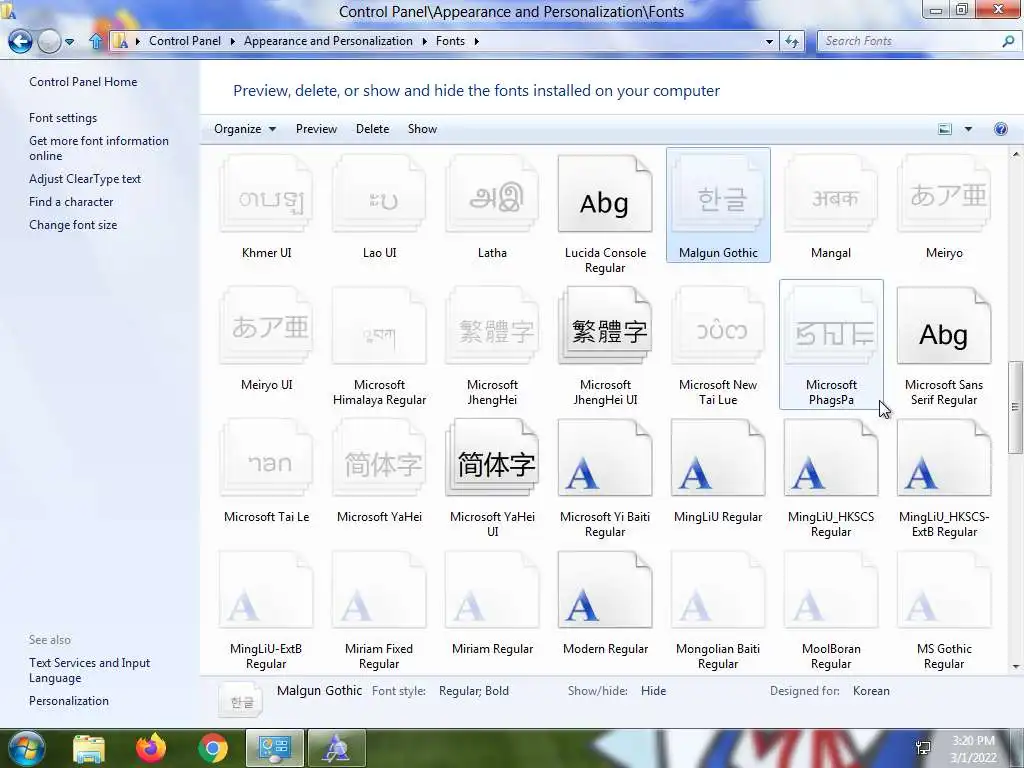Change the view with the layout button
Screen dimensions: 1024x768
point(945,129)
